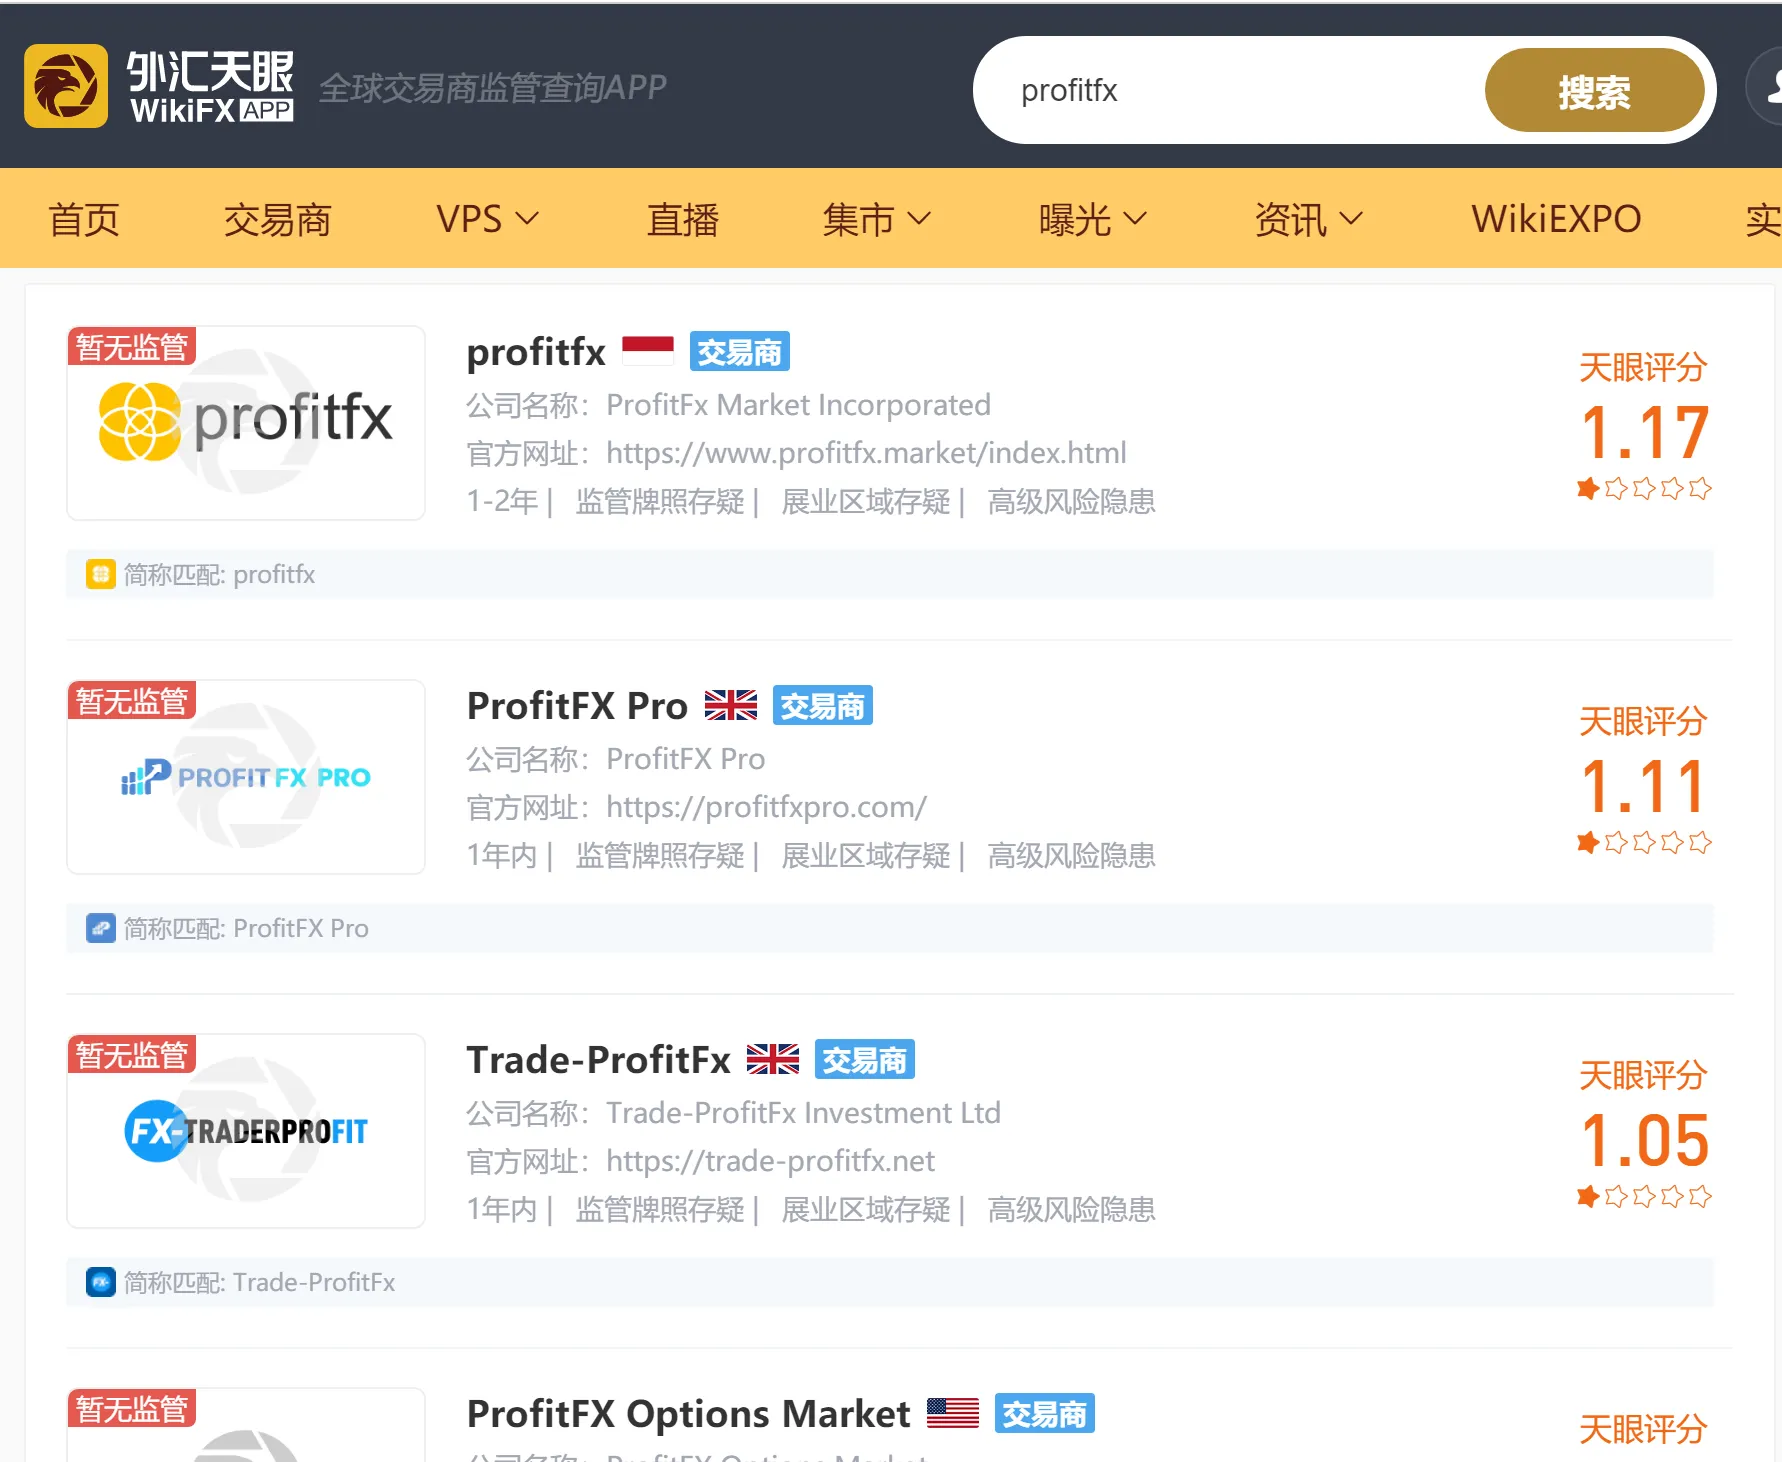Click the 交易商 tag beside Trade-ProfitFx
This screenshot has height=1462, width=1782.
coord(865,1059)
